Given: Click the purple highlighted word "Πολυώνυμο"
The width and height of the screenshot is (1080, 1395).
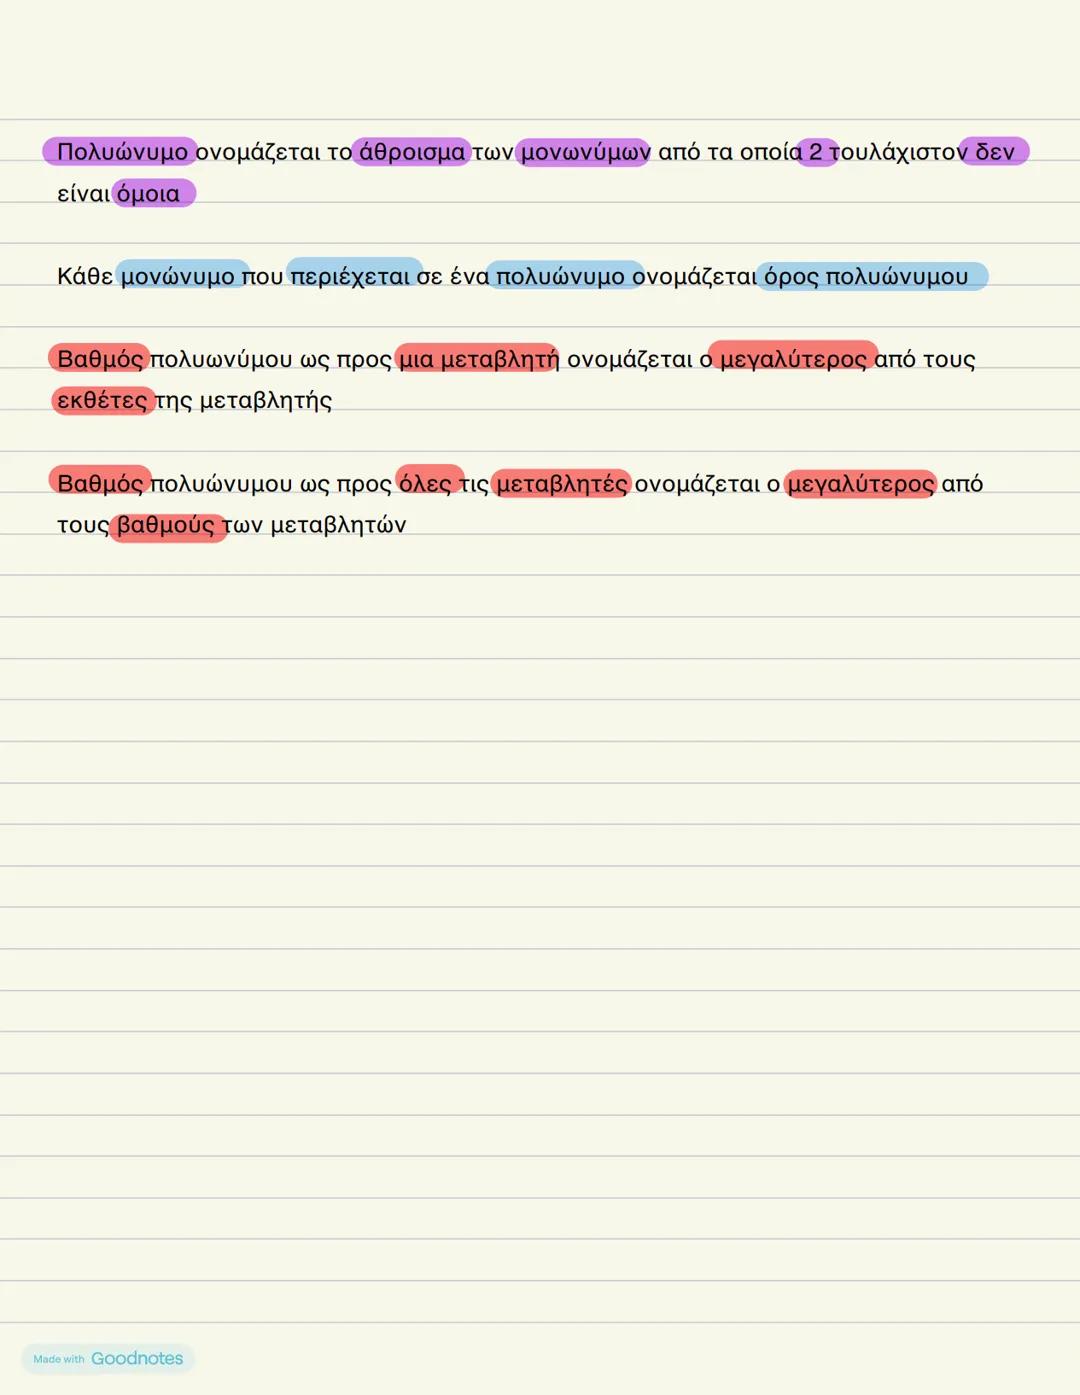Looking at the screenshot, I should 121,152.
